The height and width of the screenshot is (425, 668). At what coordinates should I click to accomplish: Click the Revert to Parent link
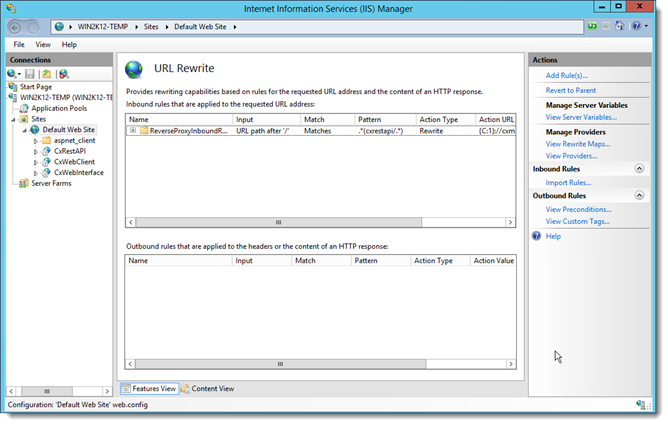(x=571, y=90)
